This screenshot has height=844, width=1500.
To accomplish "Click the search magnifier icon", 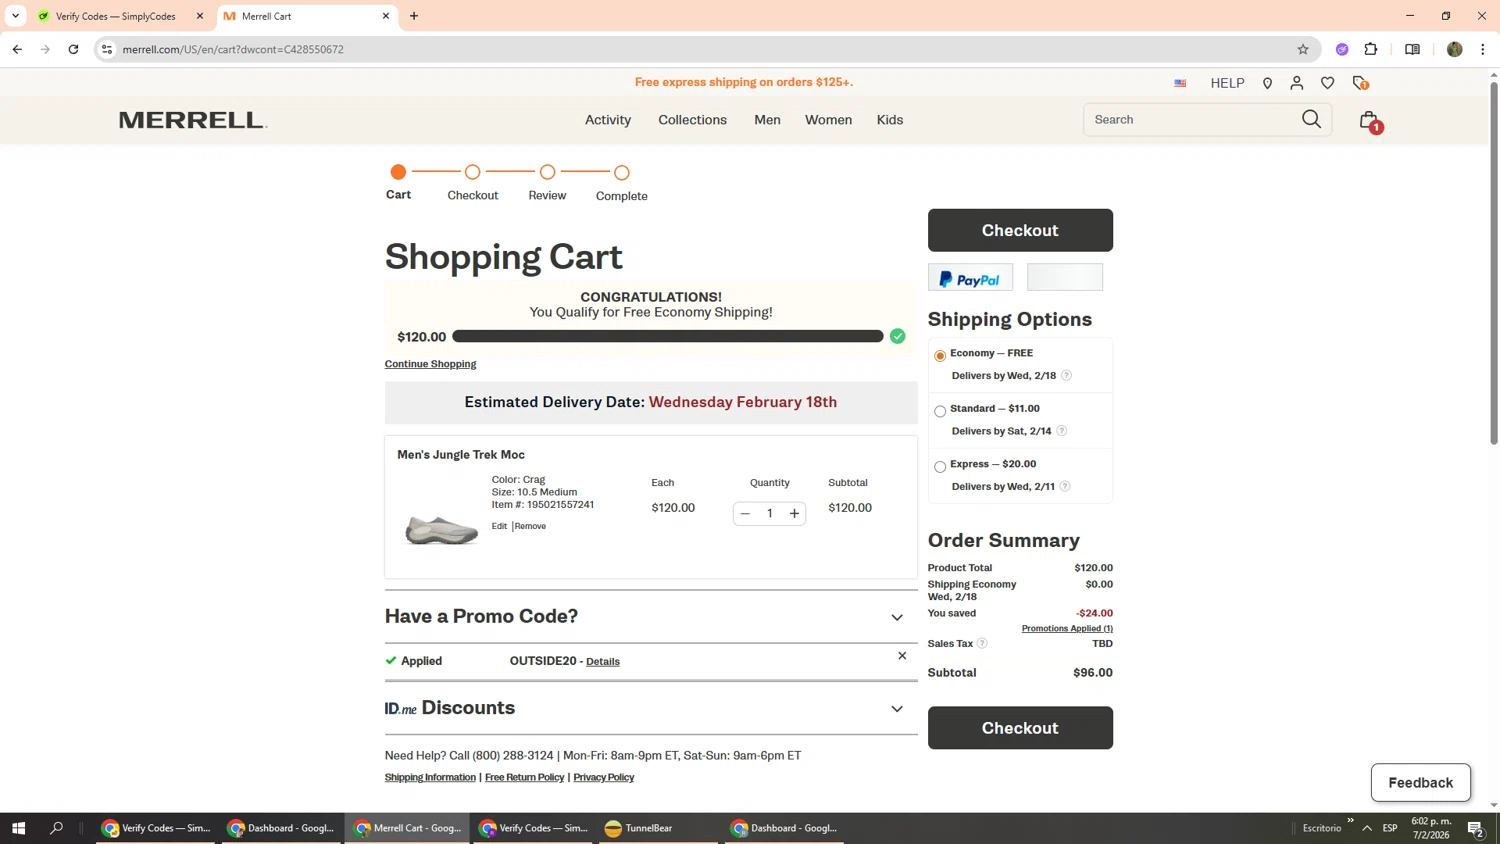I will click(1311, 119).
